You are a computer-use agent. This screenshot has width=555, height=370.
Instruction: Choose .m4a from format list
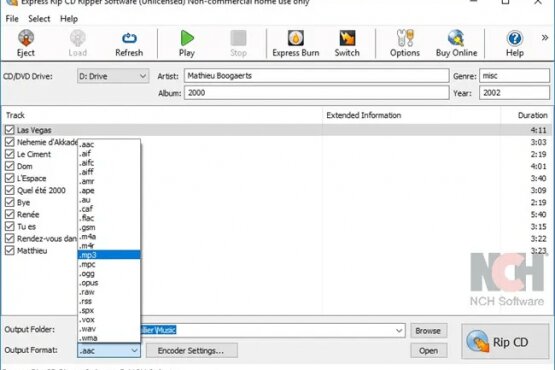109,237
